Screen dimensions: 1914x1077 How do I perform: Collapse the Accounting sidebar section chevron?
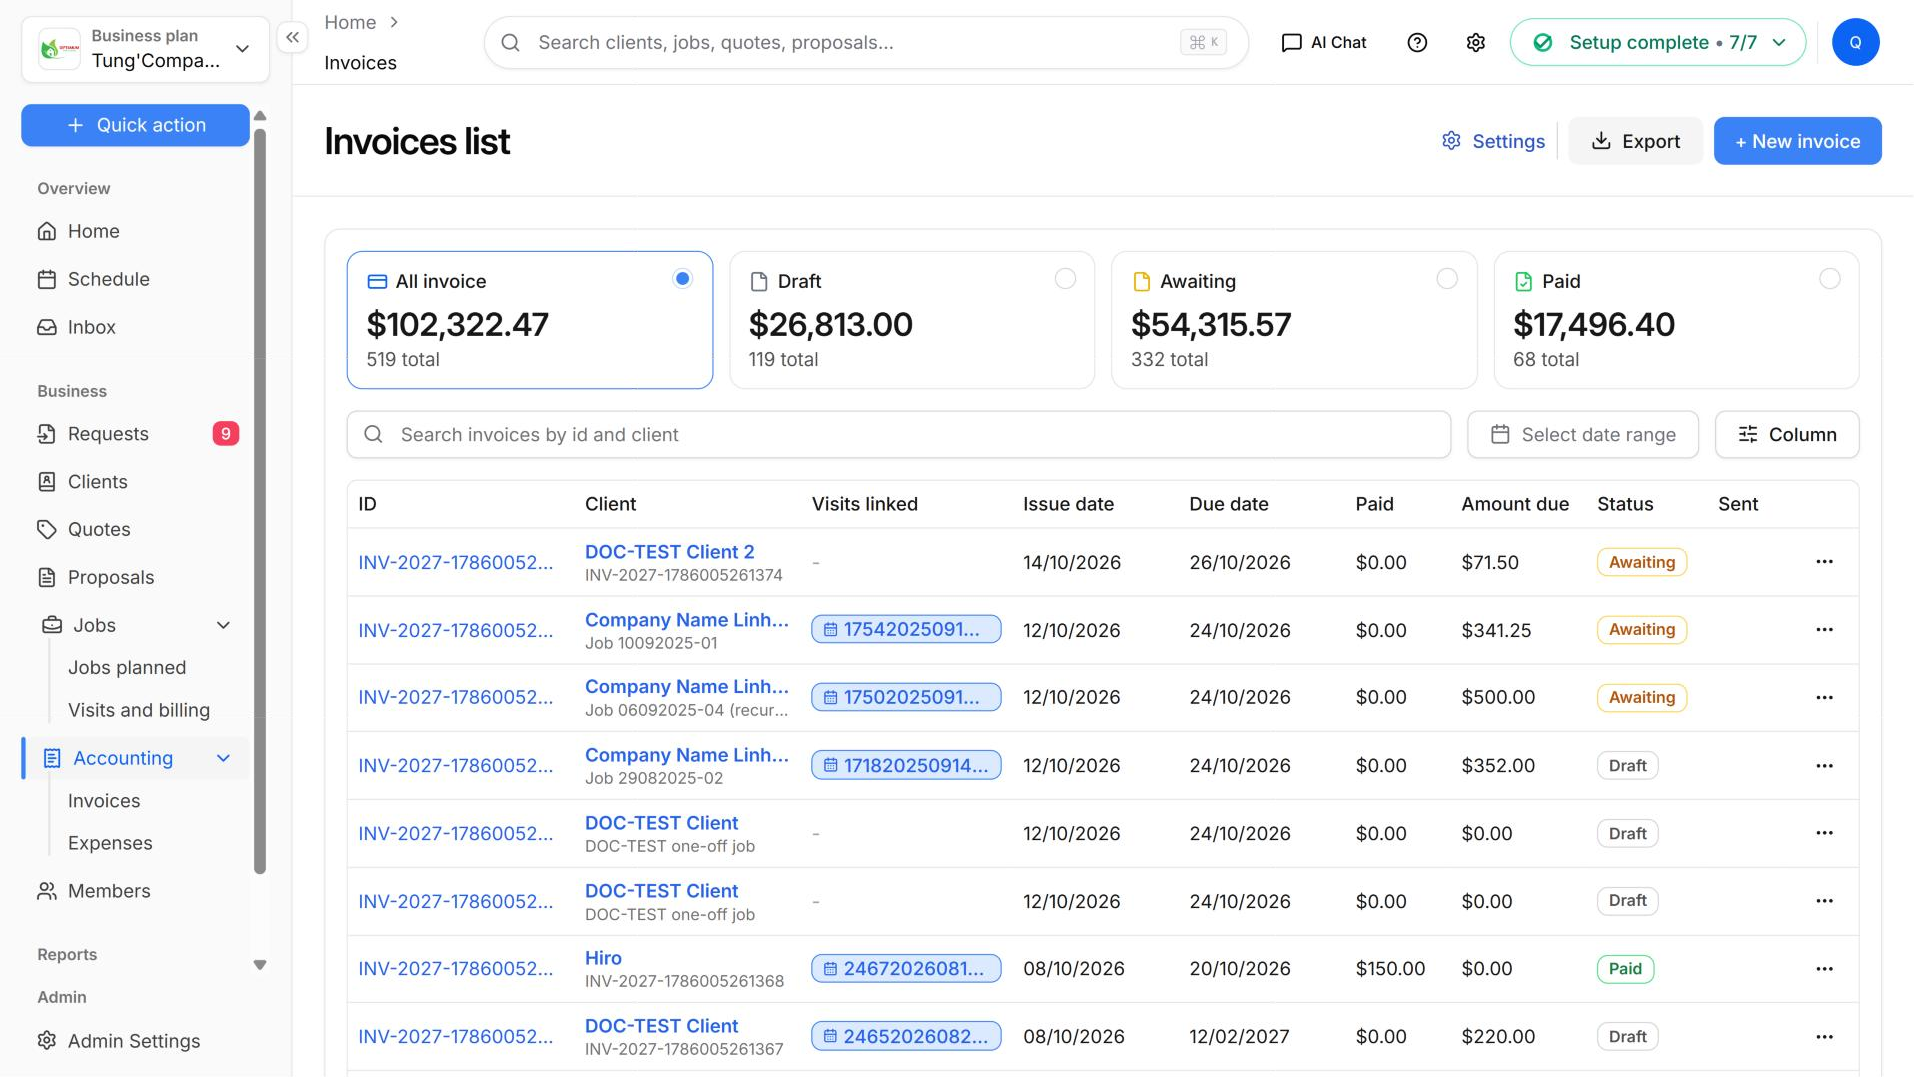pyautogui.click(x=223, y=759)
